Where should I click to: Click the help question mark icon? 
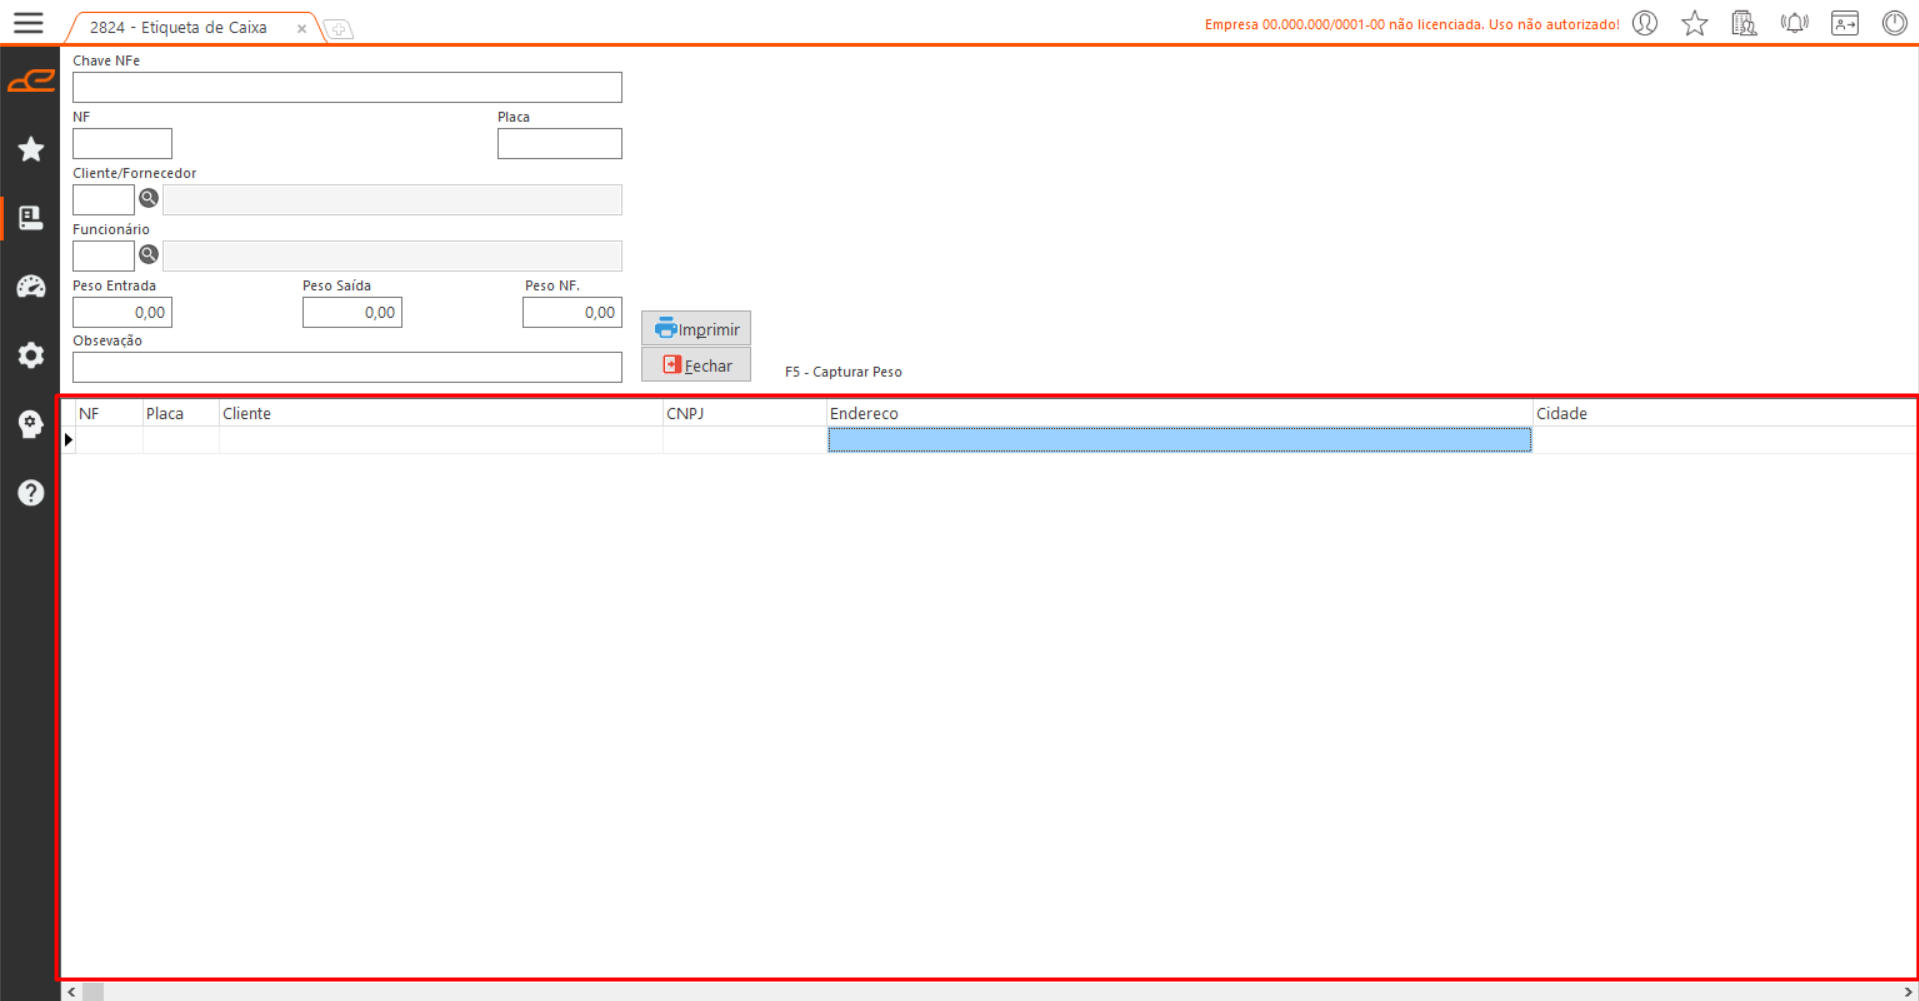pos(31,493)
